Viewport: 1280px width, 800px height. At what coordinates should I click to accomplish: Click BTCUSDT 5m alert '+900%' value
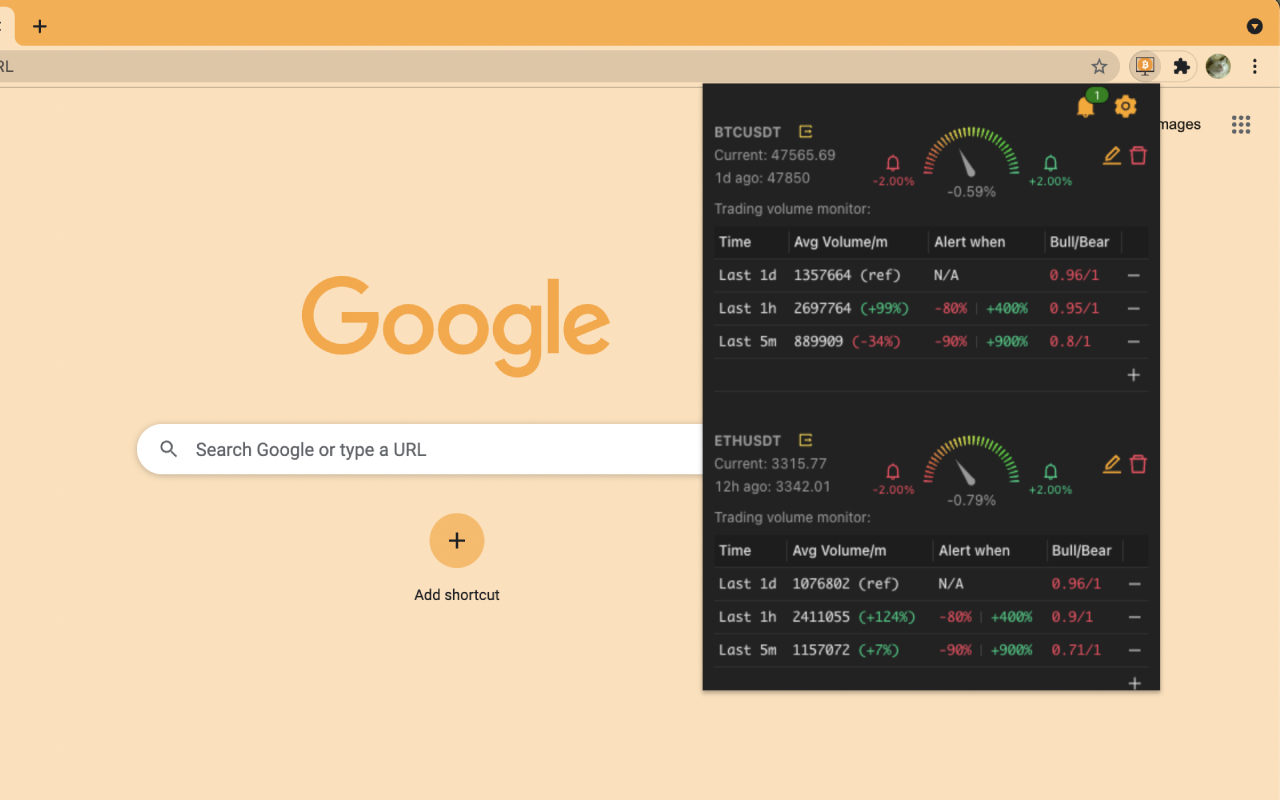(1007, 341)
